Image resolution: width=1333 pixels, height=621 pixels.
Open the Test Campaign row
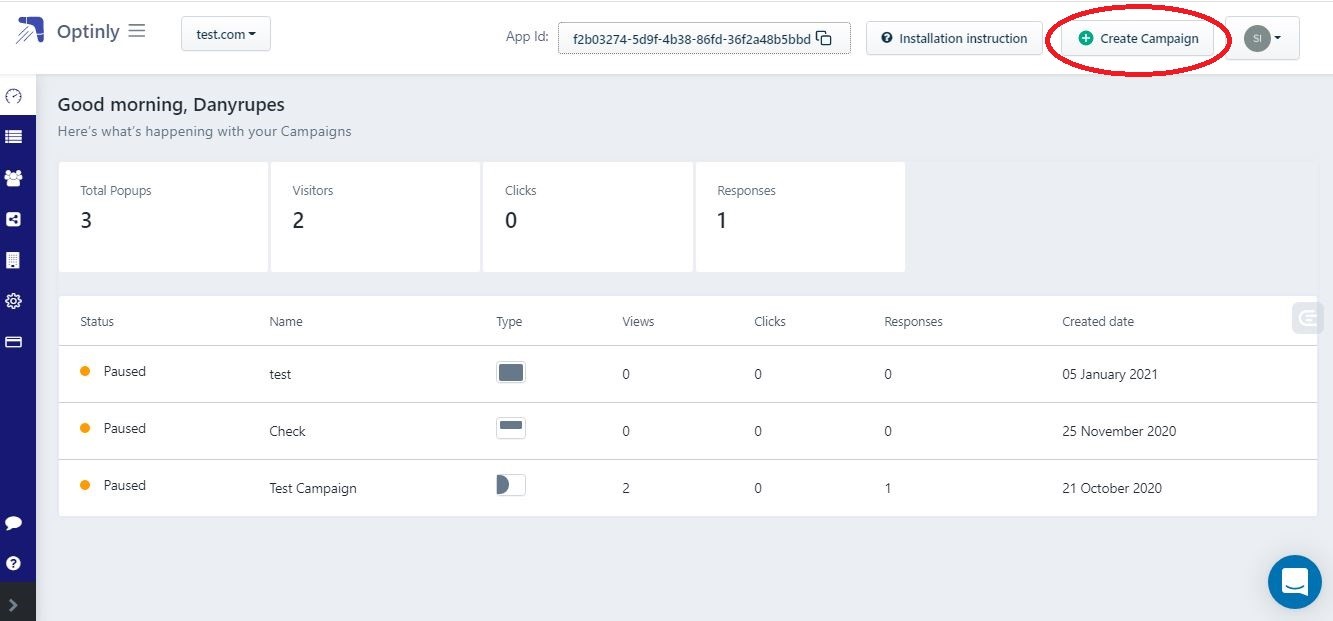[x=313, y=488]
